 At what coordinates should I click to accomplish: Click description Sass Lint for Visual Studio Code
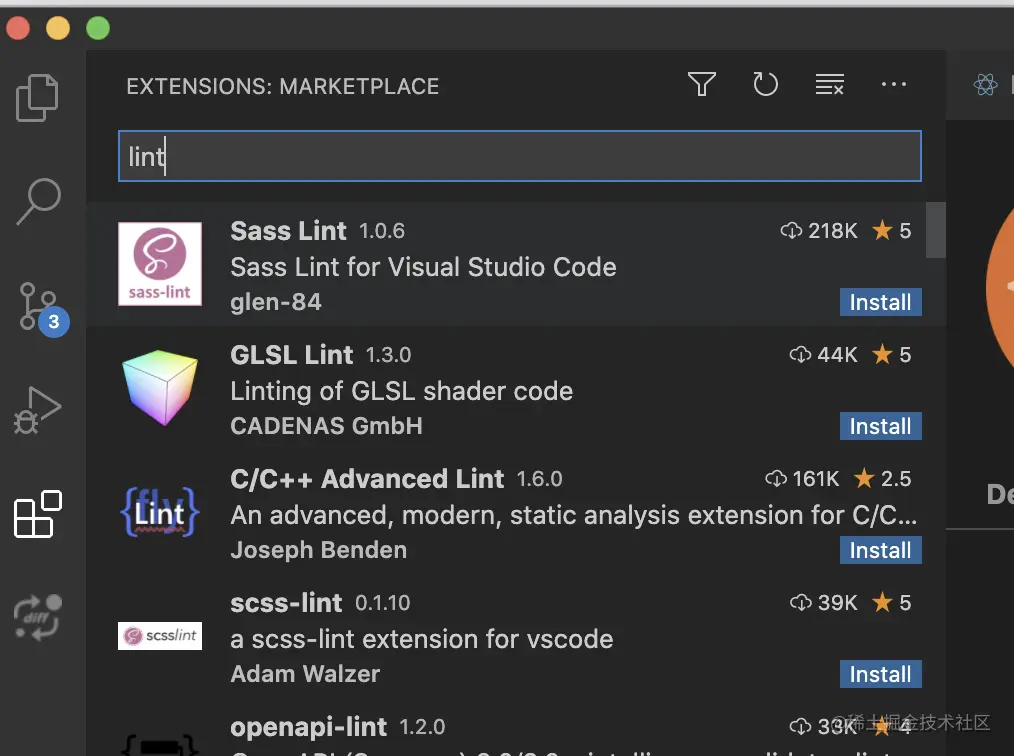(x=424, y=267)
